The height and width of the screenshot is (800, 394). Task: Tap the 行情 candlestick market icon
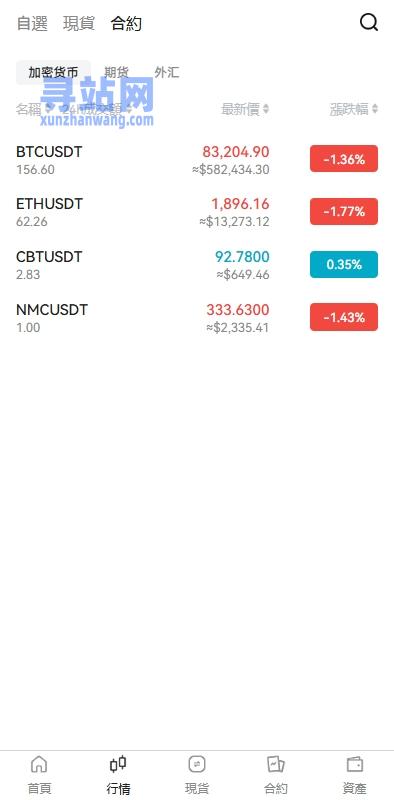point(118,764)
